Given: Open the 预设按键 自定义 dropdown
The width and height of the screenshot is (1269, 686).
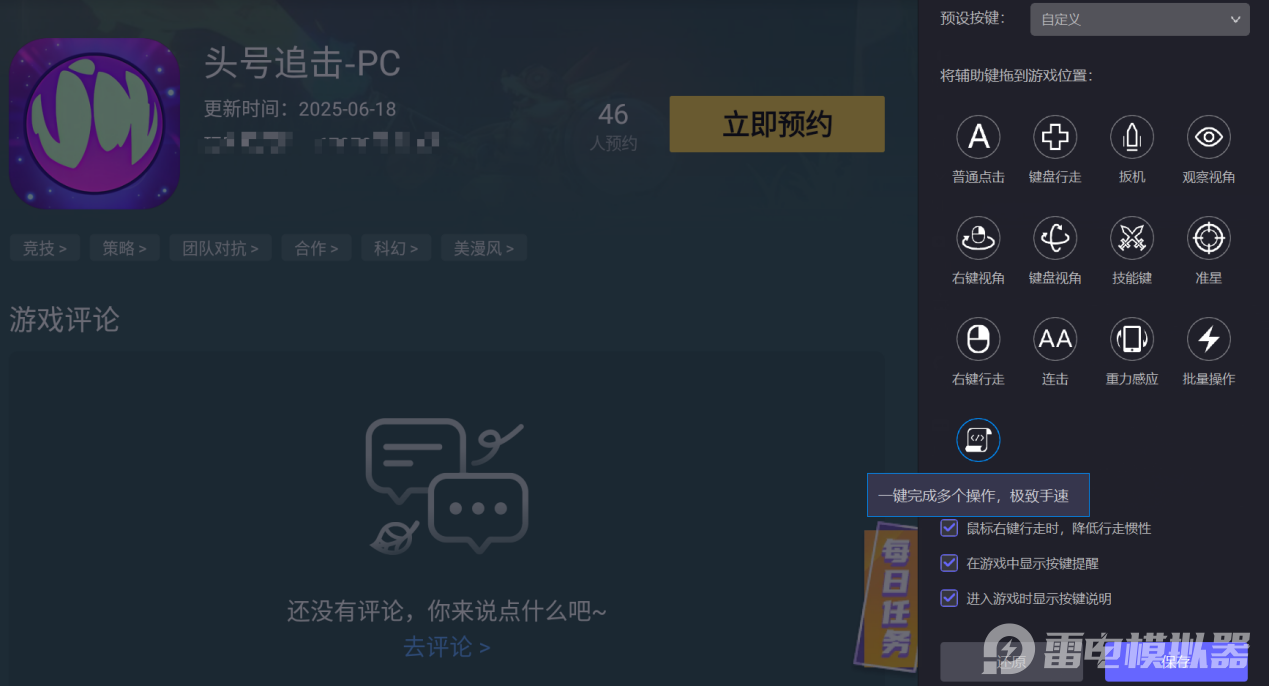Looking at the screenshot, I should [1139, 19].
